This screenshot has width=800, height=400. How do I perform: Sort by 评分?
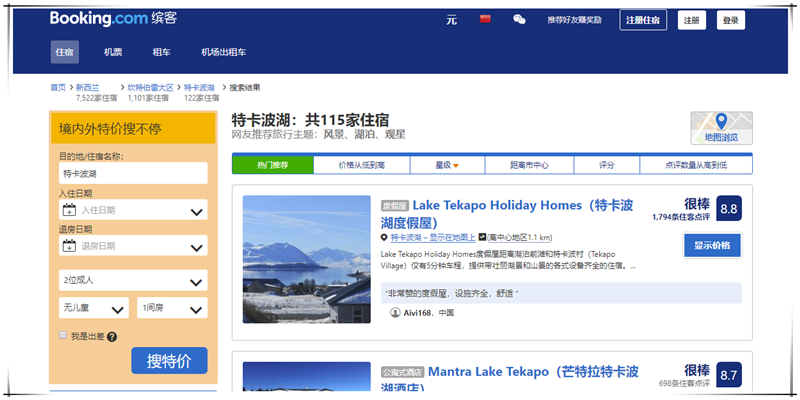click(x=607, y=165)
